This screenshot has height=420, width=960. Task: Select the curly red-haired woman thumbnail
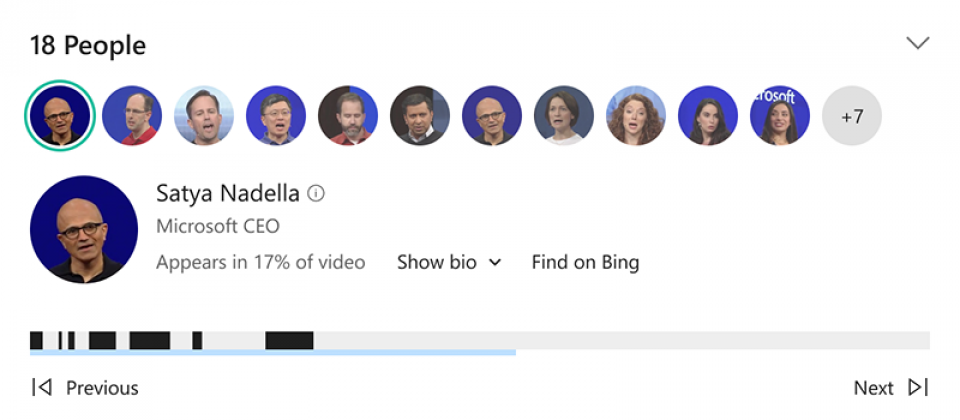pyautogui.click(x=636, y=116)
